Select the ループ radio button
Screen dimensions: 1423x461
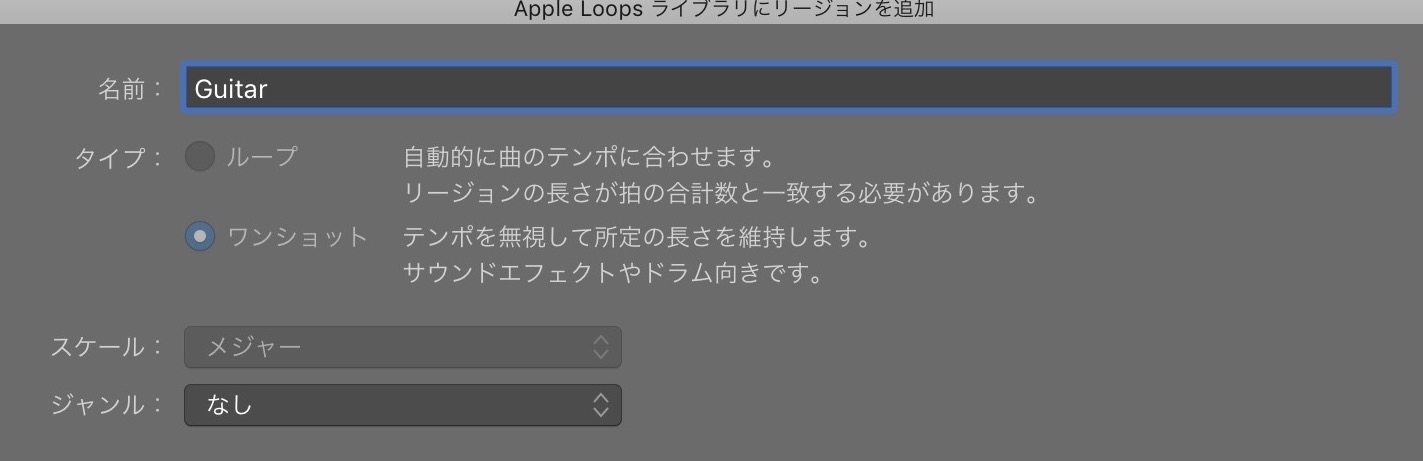coord(200,156)
